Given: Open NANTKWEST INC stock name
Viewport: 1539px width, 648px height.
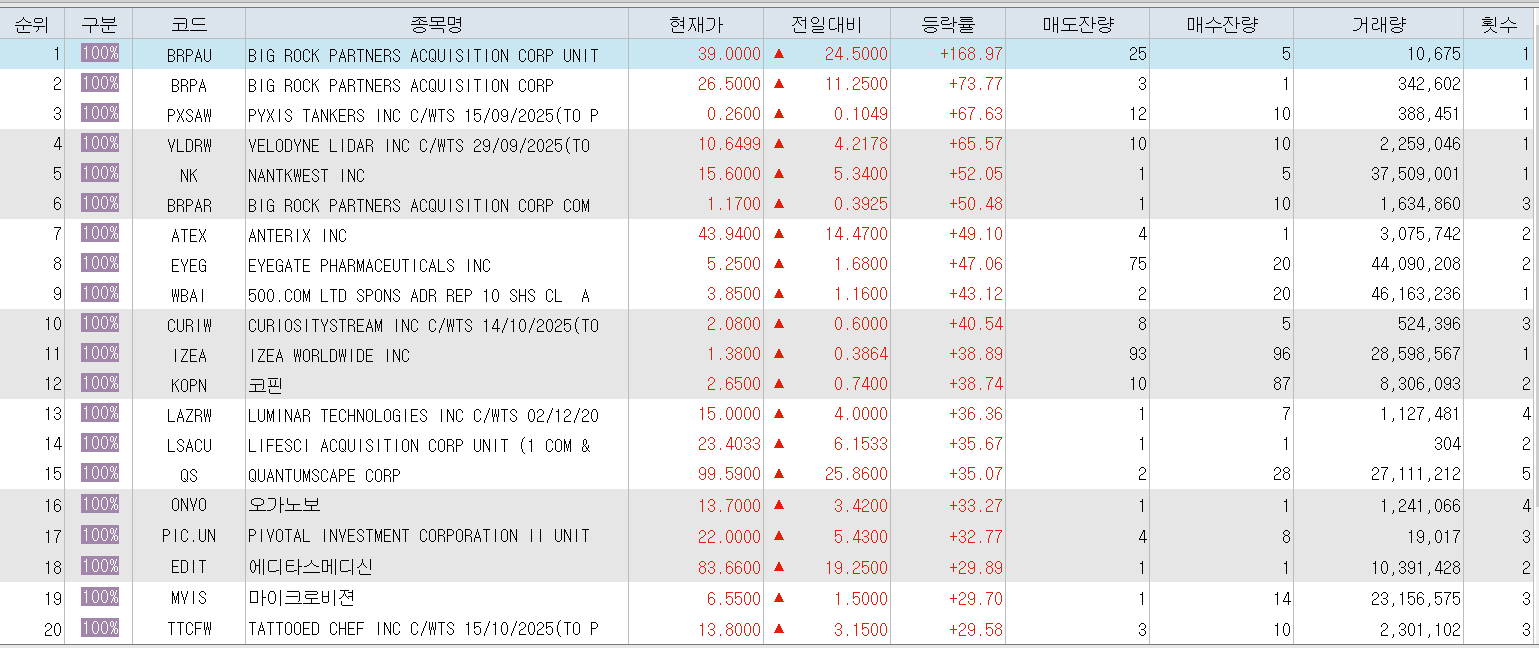Looking at the screenshot, I should (x=306, y=175).
